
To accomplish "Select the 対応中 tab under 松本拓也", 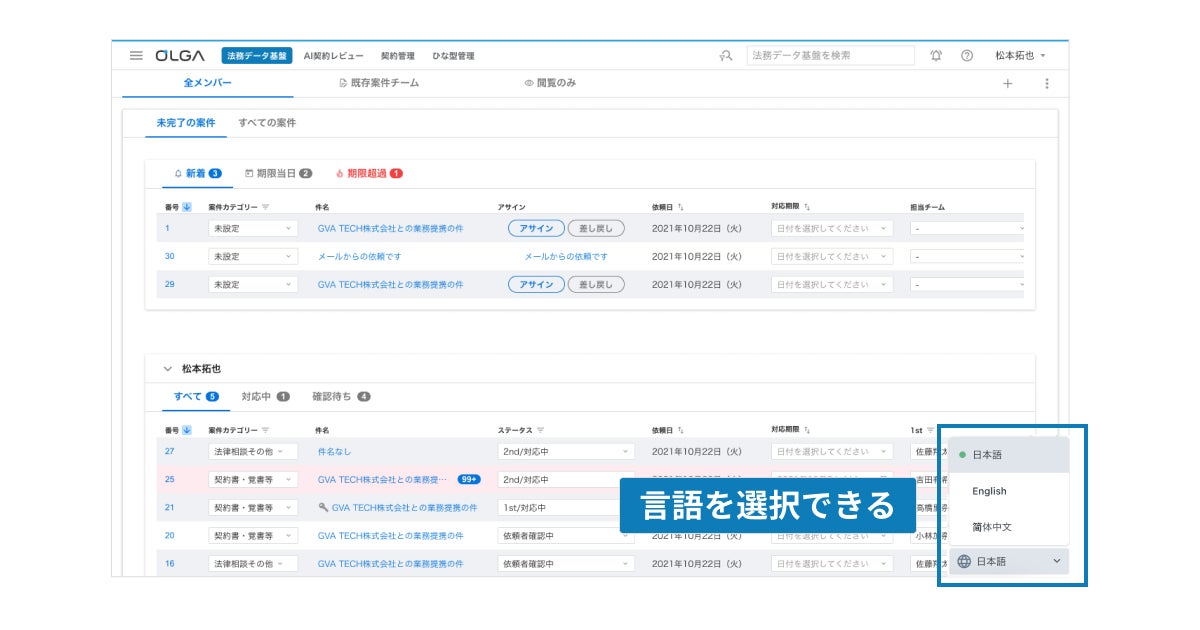I will click(x=266, y=396).
